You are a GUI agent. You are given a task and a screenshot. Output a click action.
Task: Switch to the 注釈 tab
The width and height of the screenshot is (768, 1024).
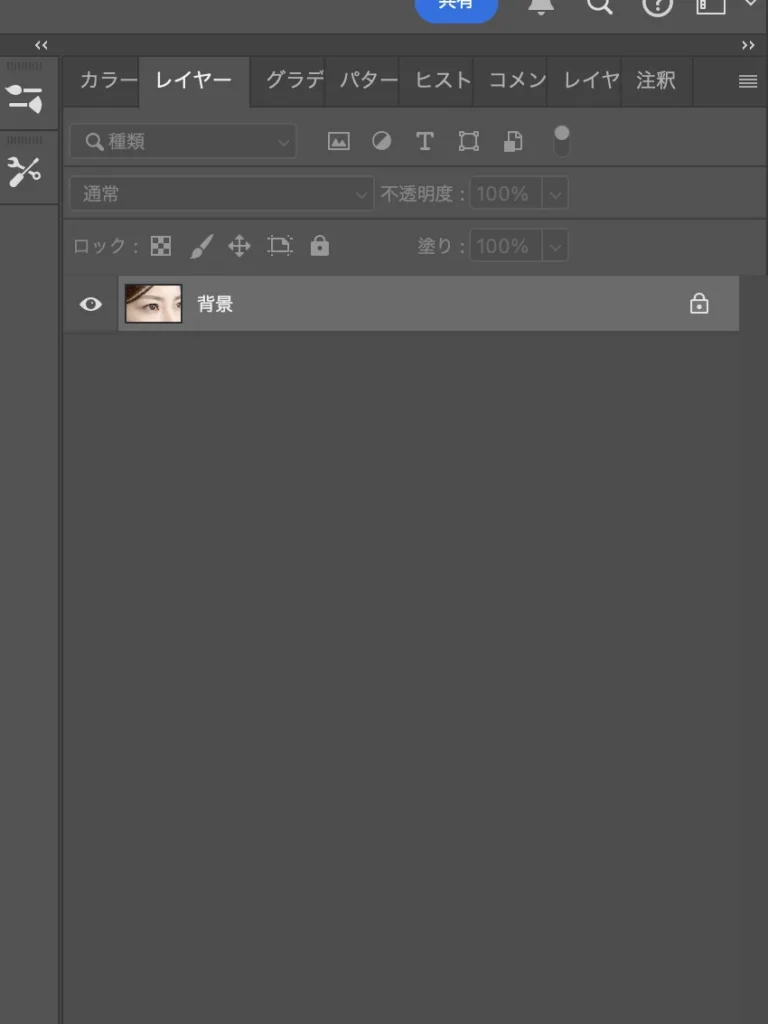pos(656,81)
